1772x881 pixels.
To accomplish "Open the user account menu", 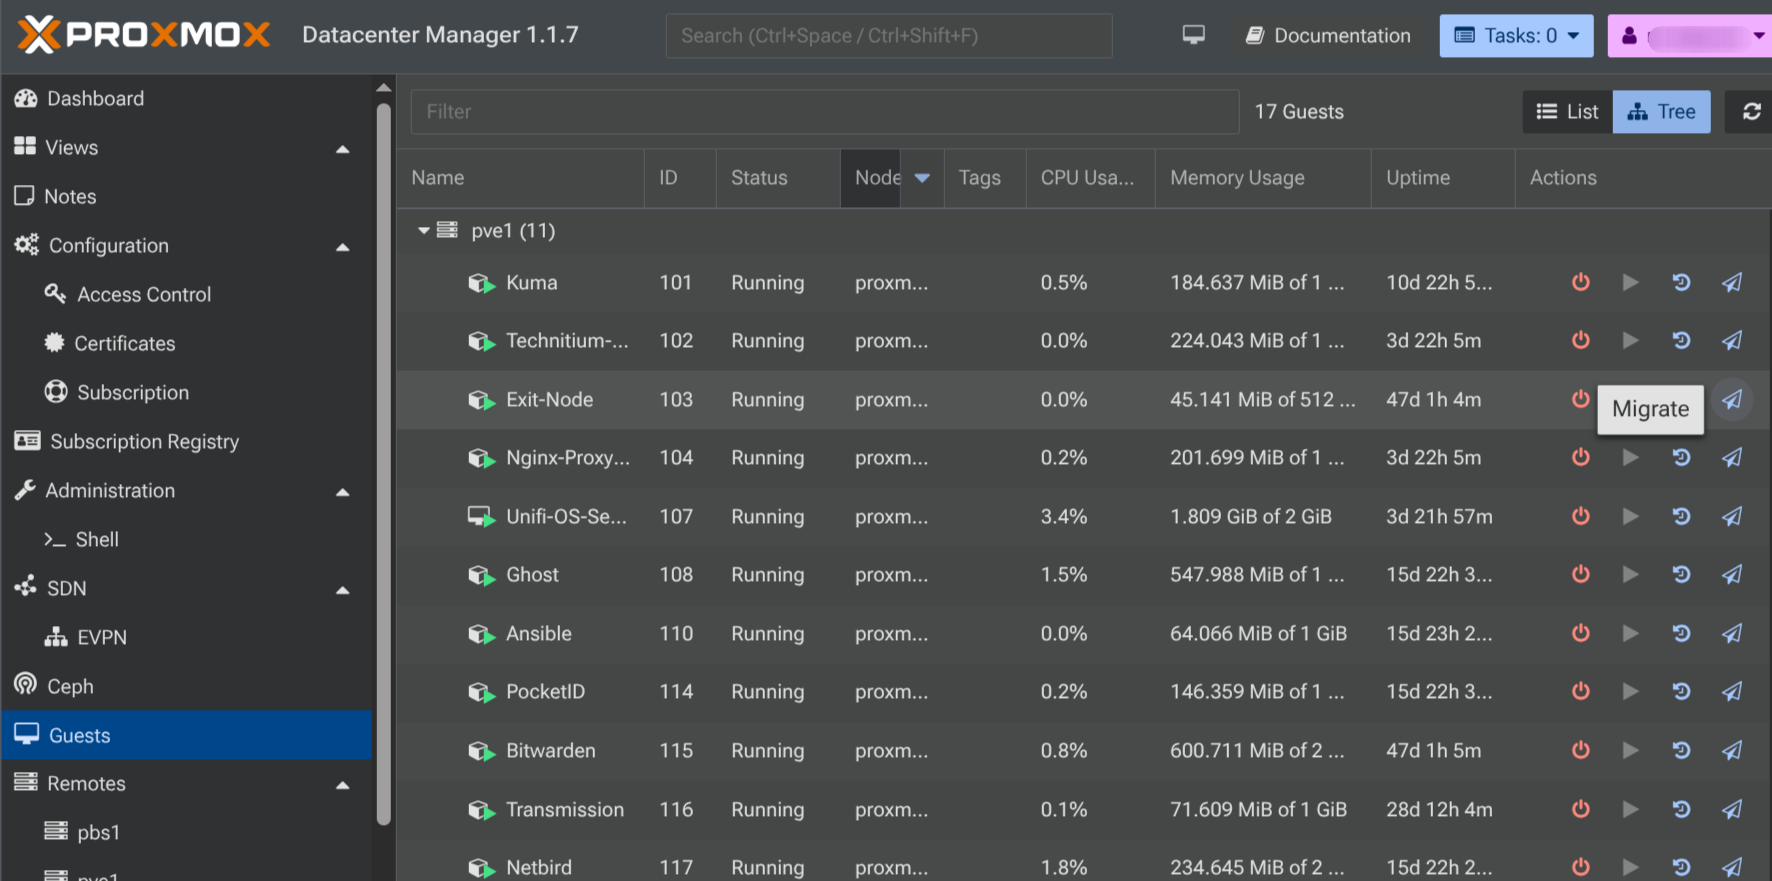I will 1689,36.
